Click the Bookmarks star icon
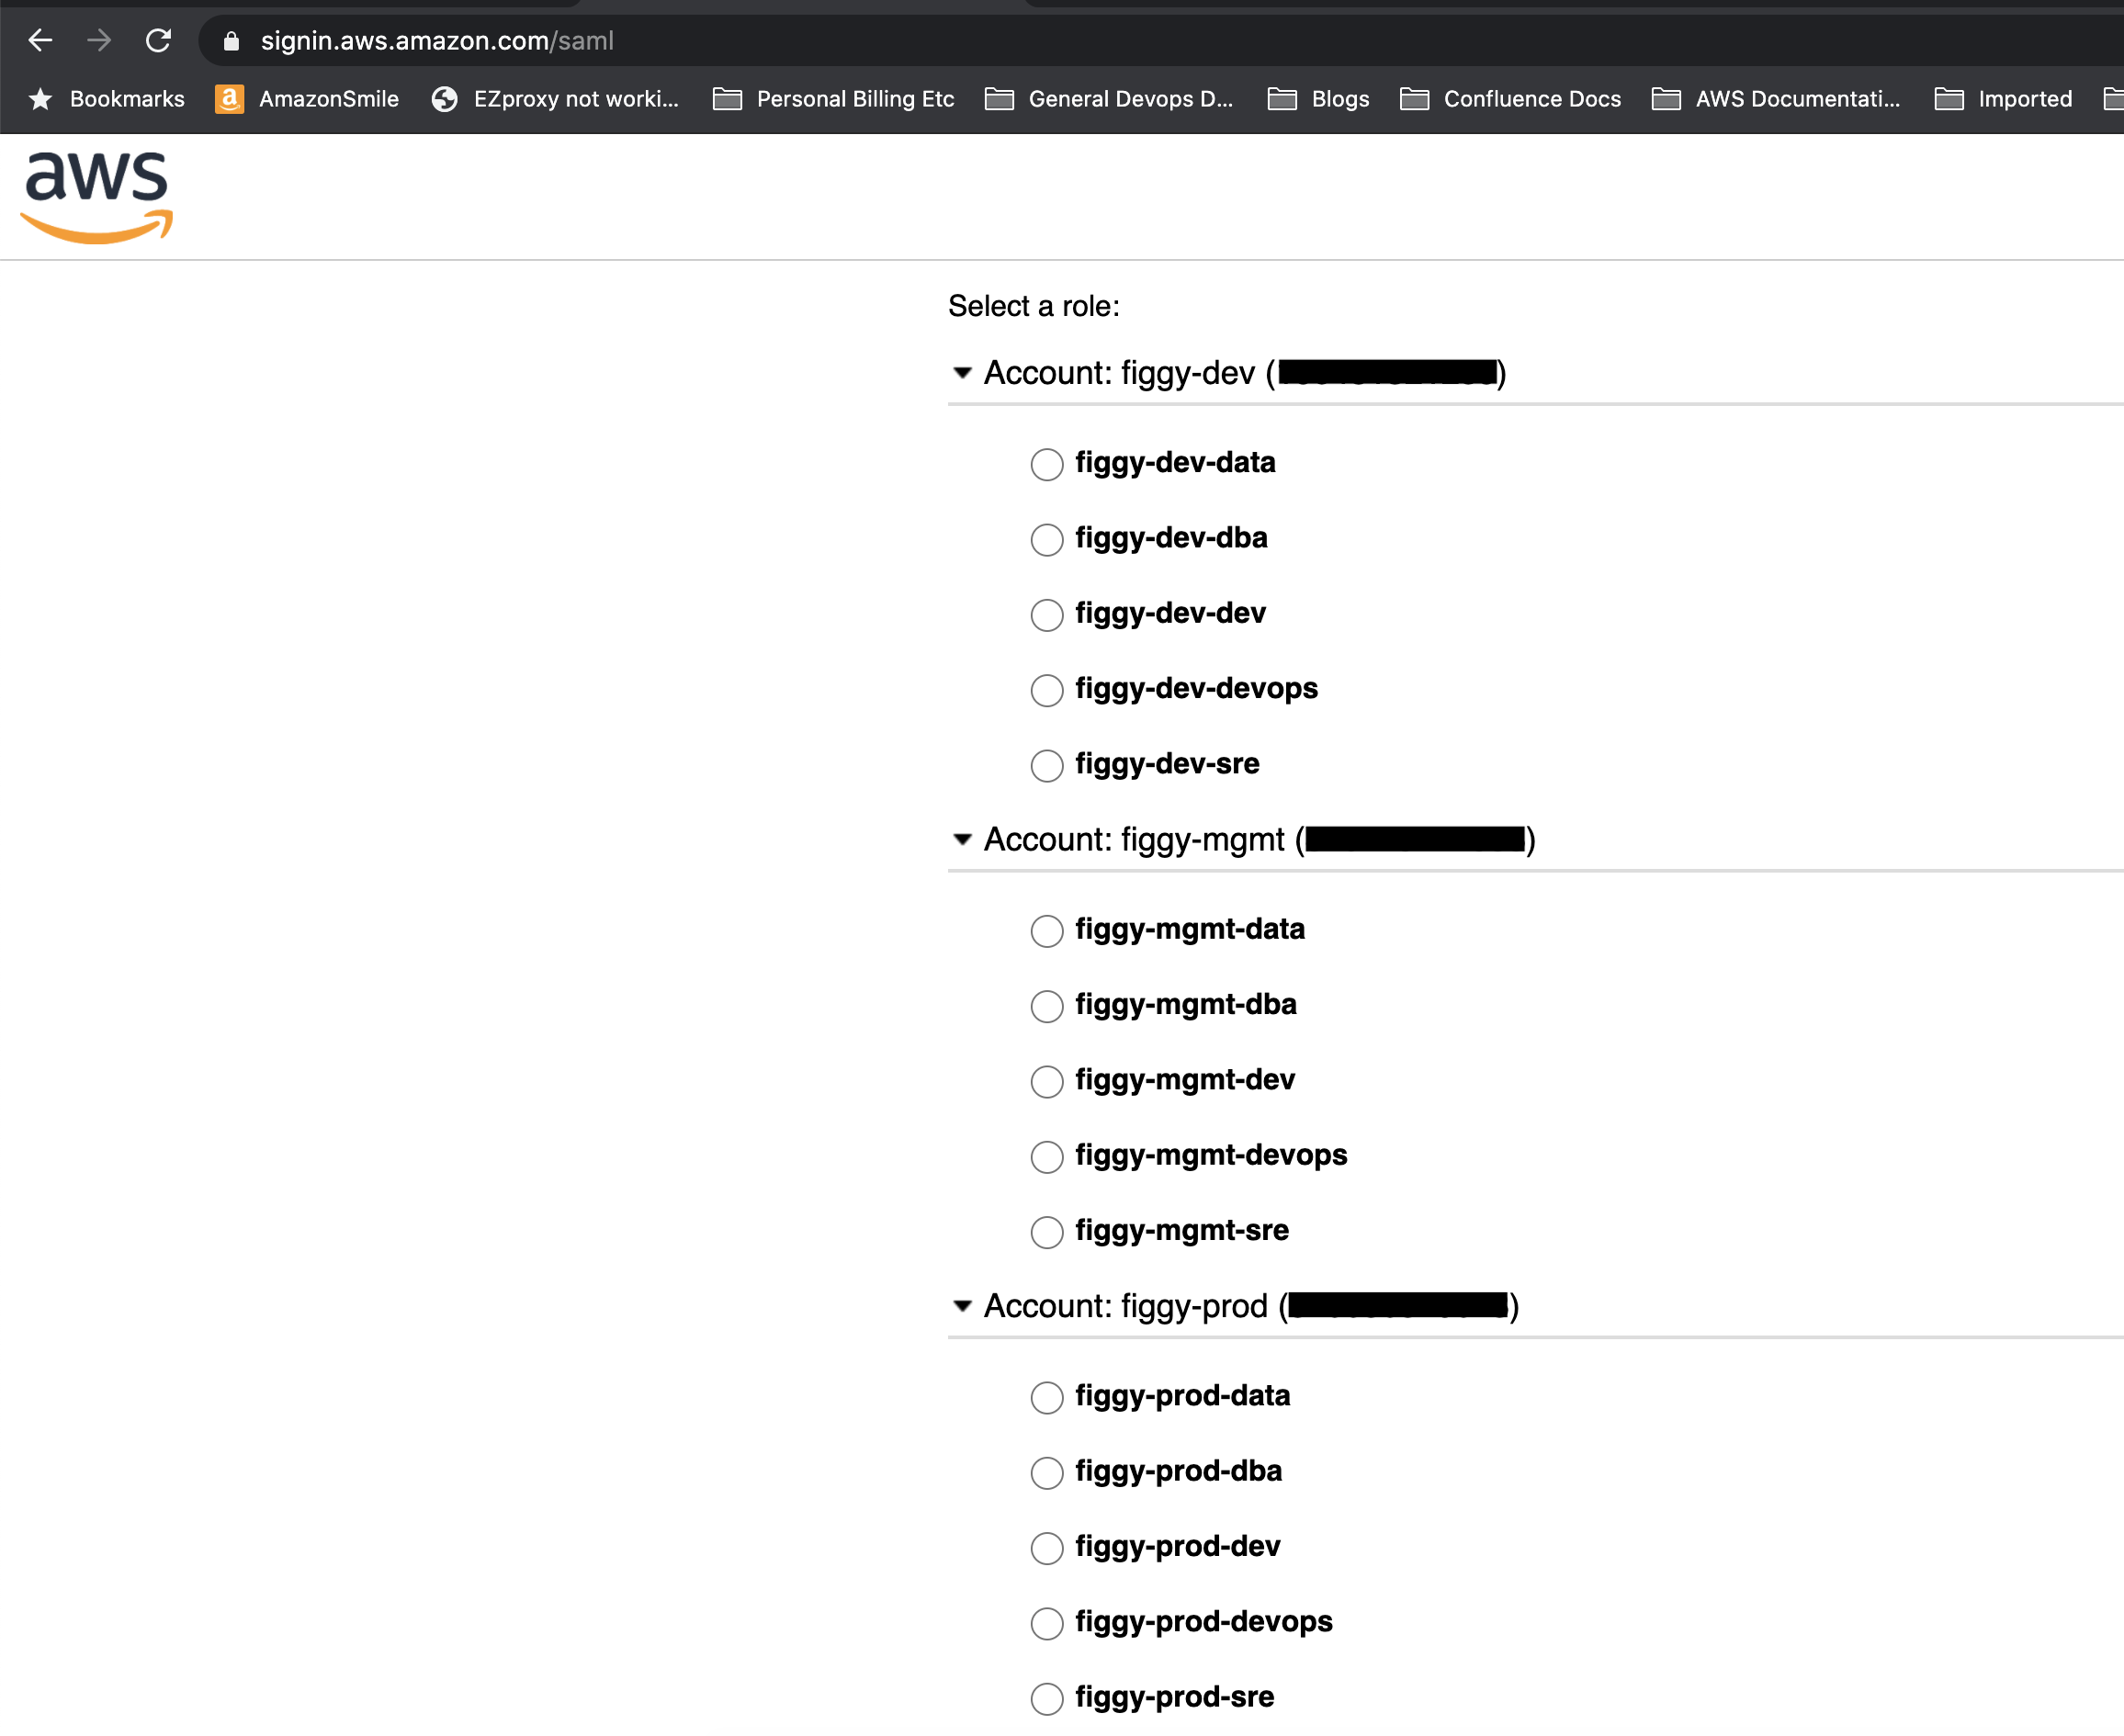The image size is (2124, 1736). (40, 98)
